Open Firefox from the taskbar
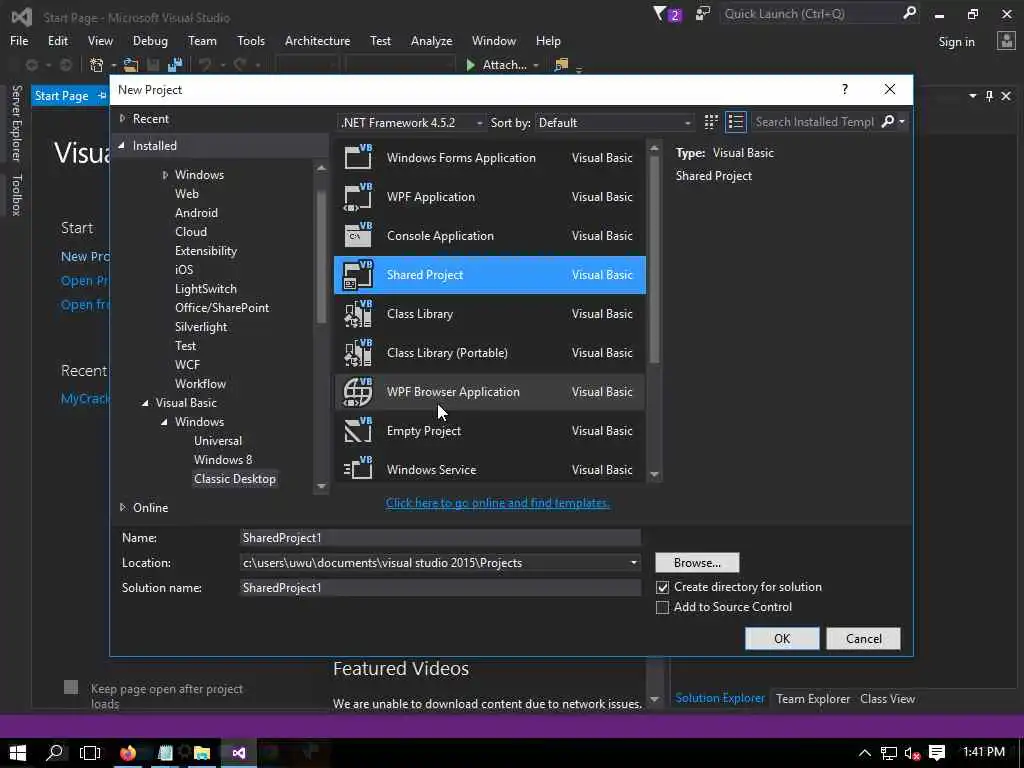This screenshot has height=768, width=1024. click(128, 753)
